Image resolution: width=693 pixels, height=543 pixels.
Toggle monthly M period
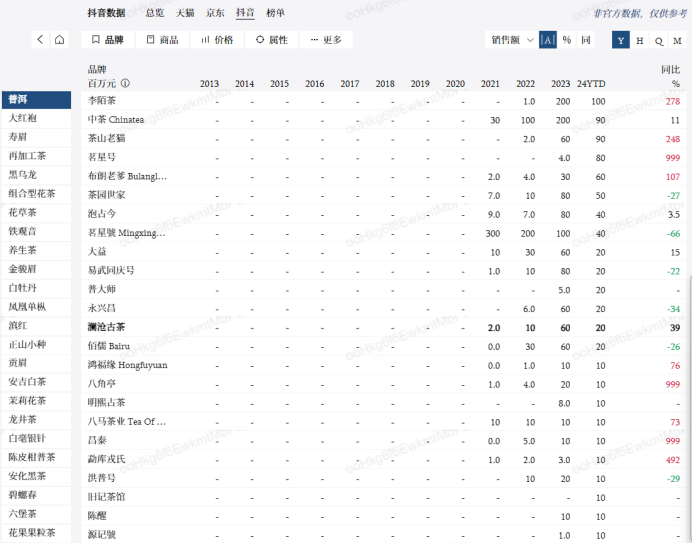[x=678, y=40]
